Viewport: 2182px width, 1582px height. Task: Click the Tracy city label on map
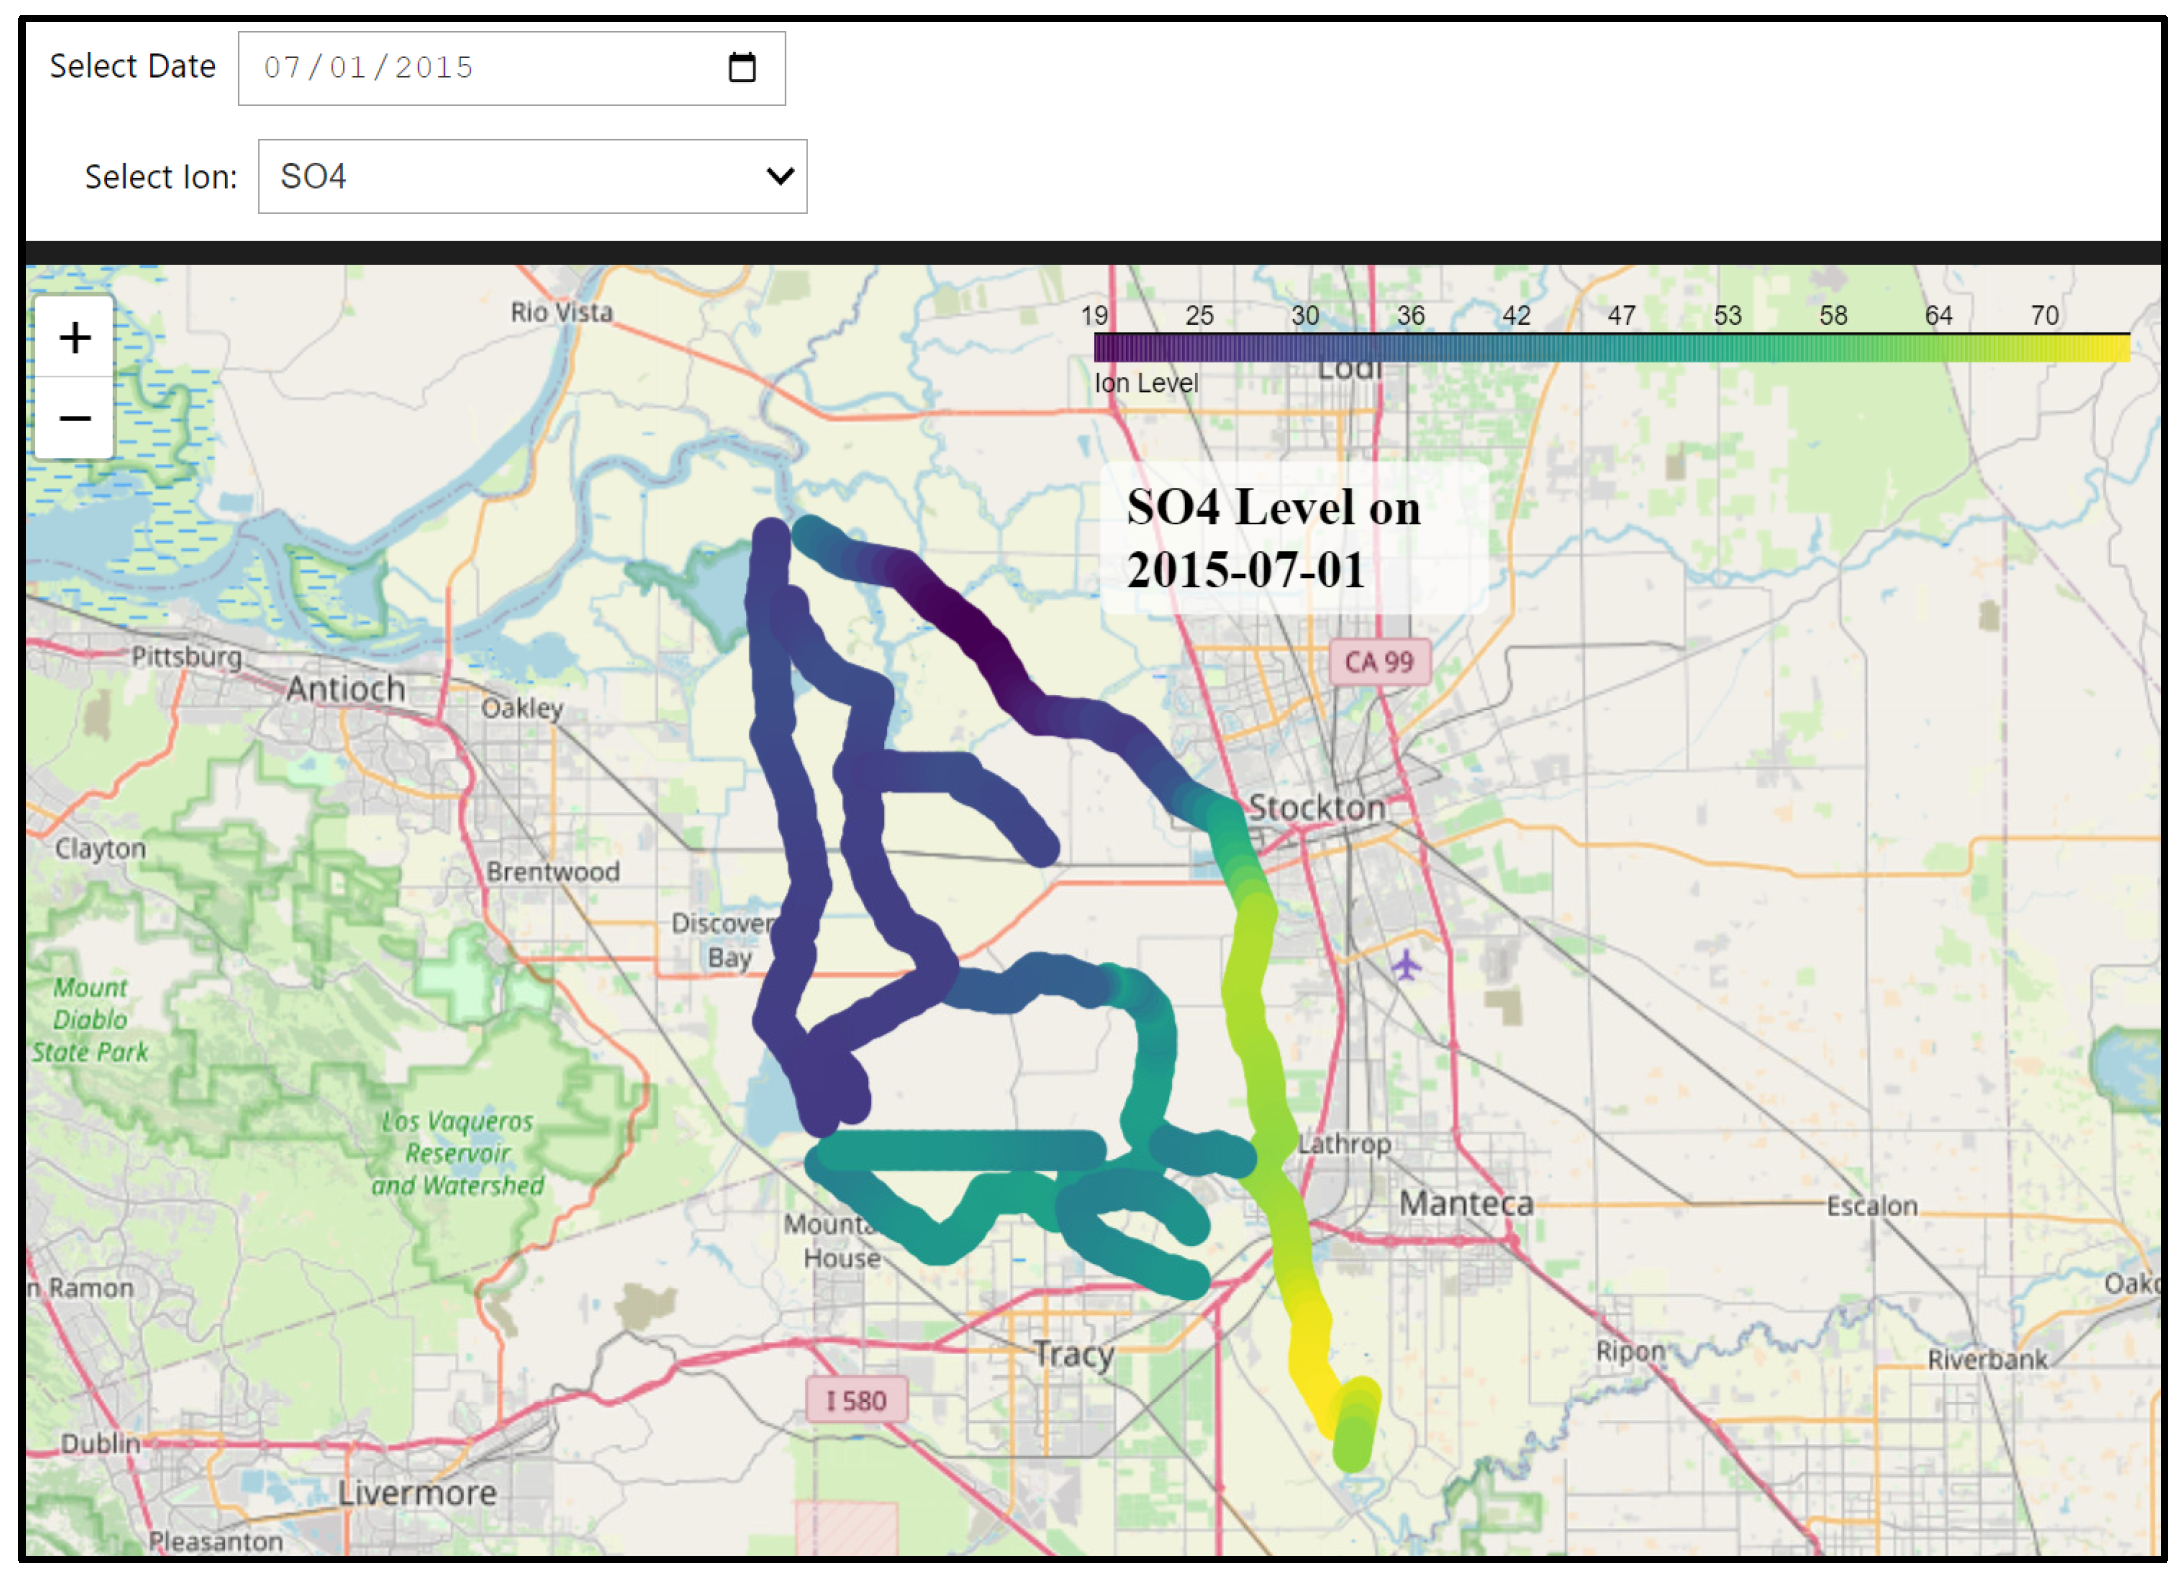1073,1353
